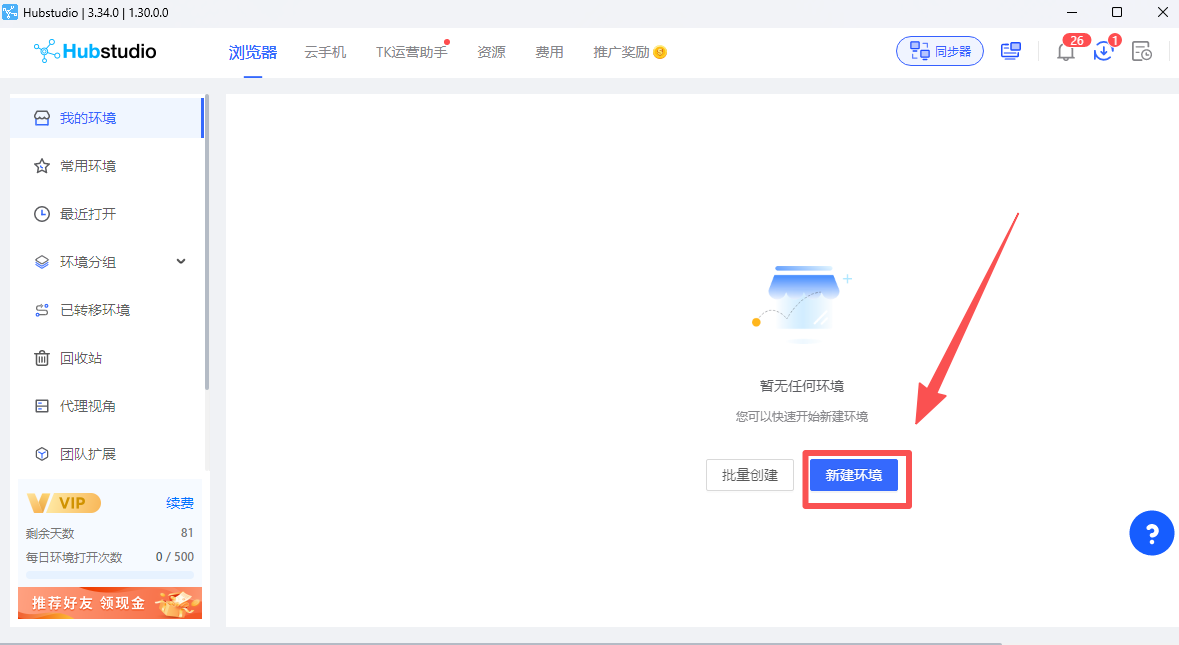Open the multi-window monitor icon

click(x=1011, y=51)
